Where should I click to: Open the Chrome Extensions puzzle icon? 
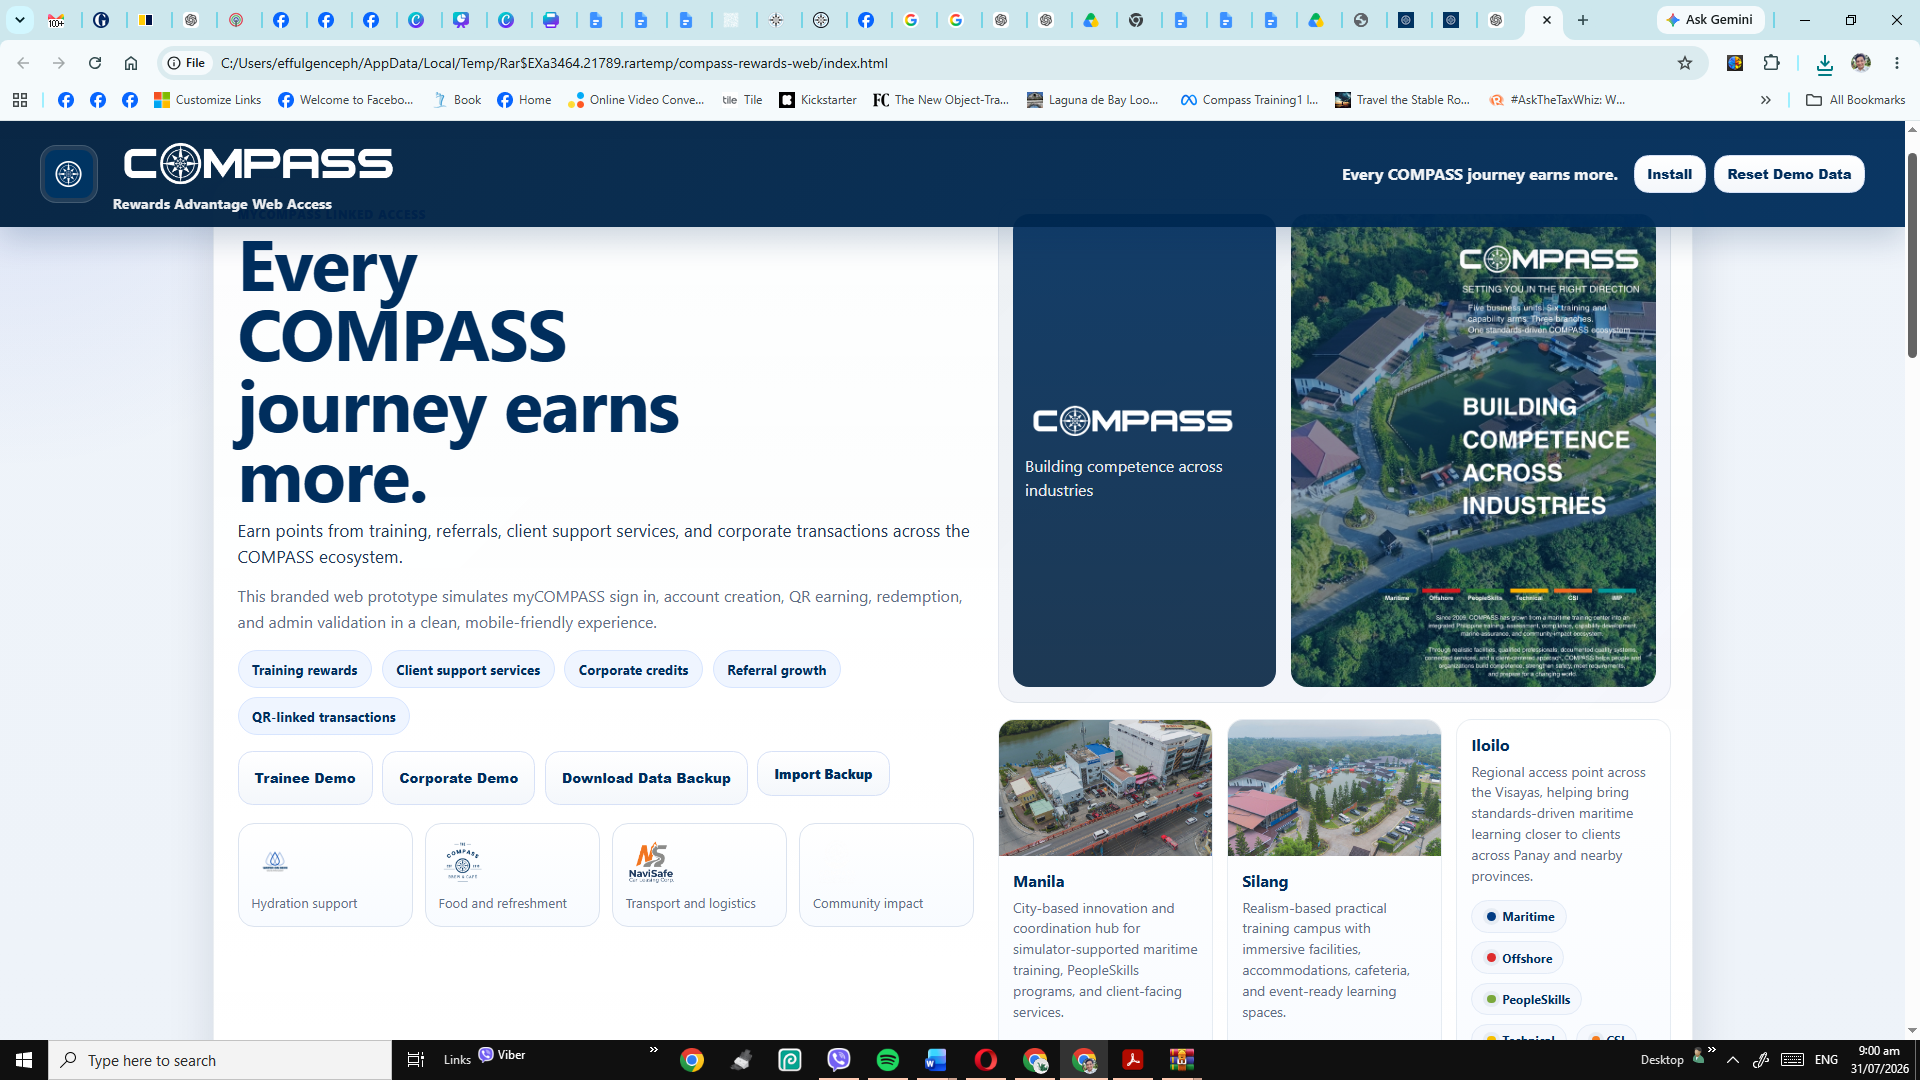click(1772, 63)
